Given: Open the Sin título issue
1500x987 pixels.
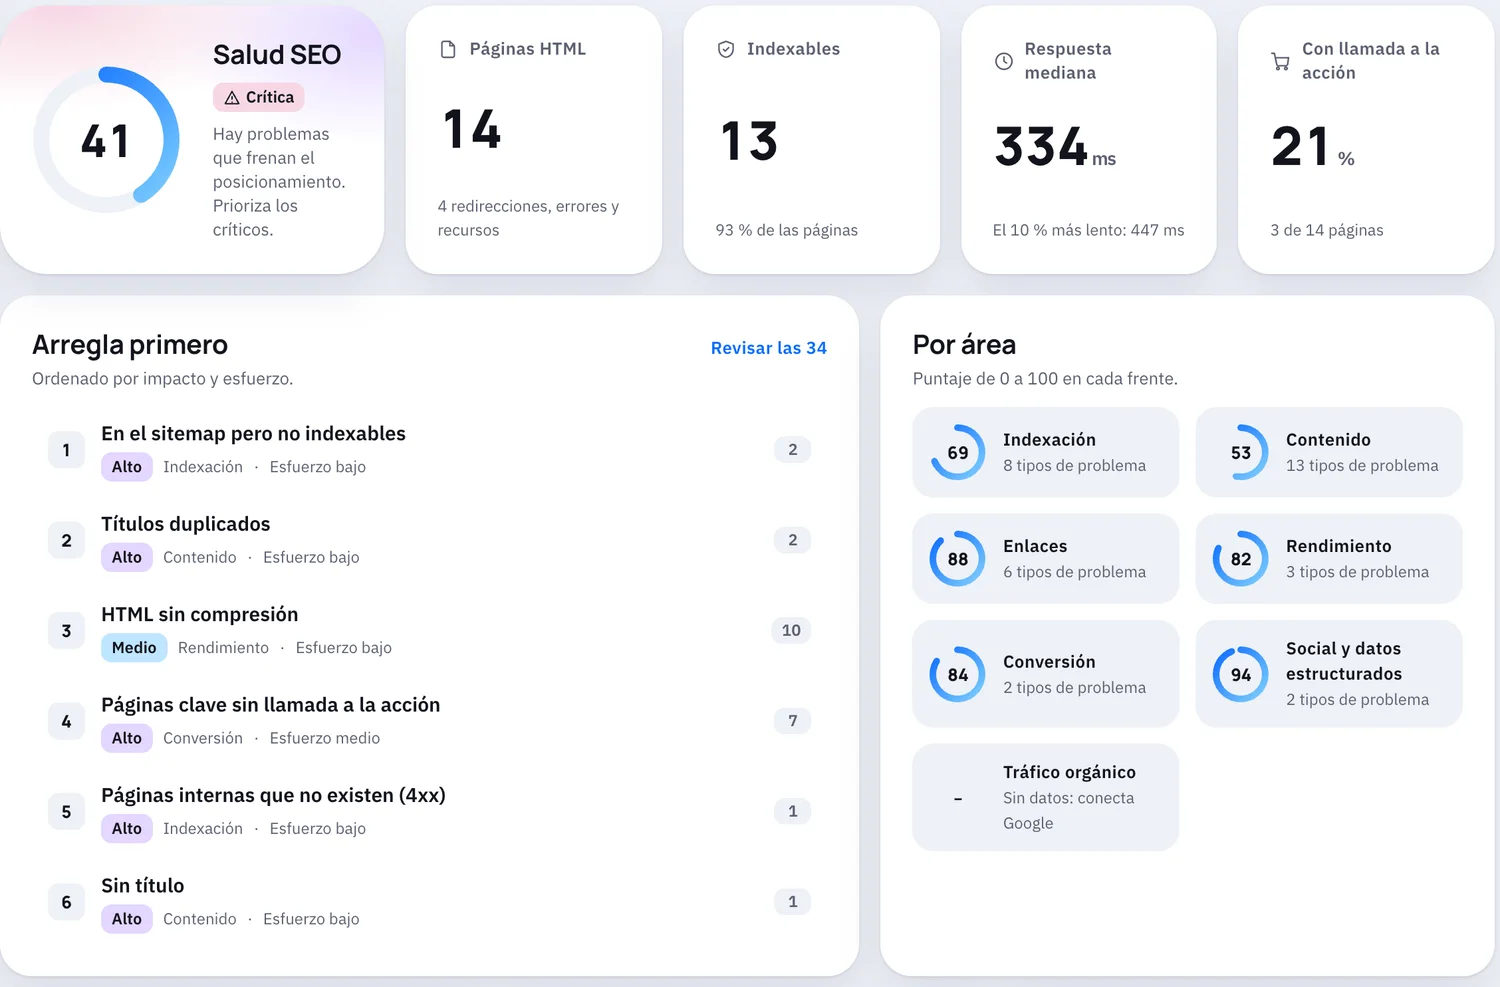Looking at the screenshot, I should click(429, 902).
